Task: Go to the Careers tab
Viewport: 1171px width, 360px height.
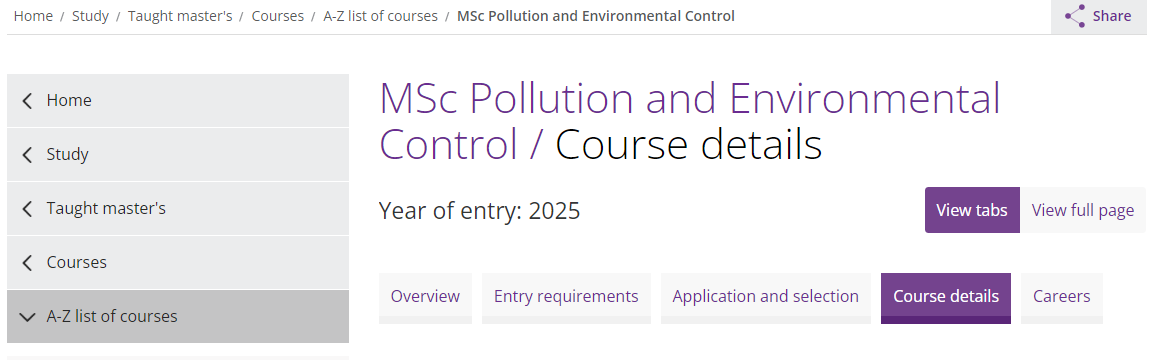Action: click(1061, 298)
